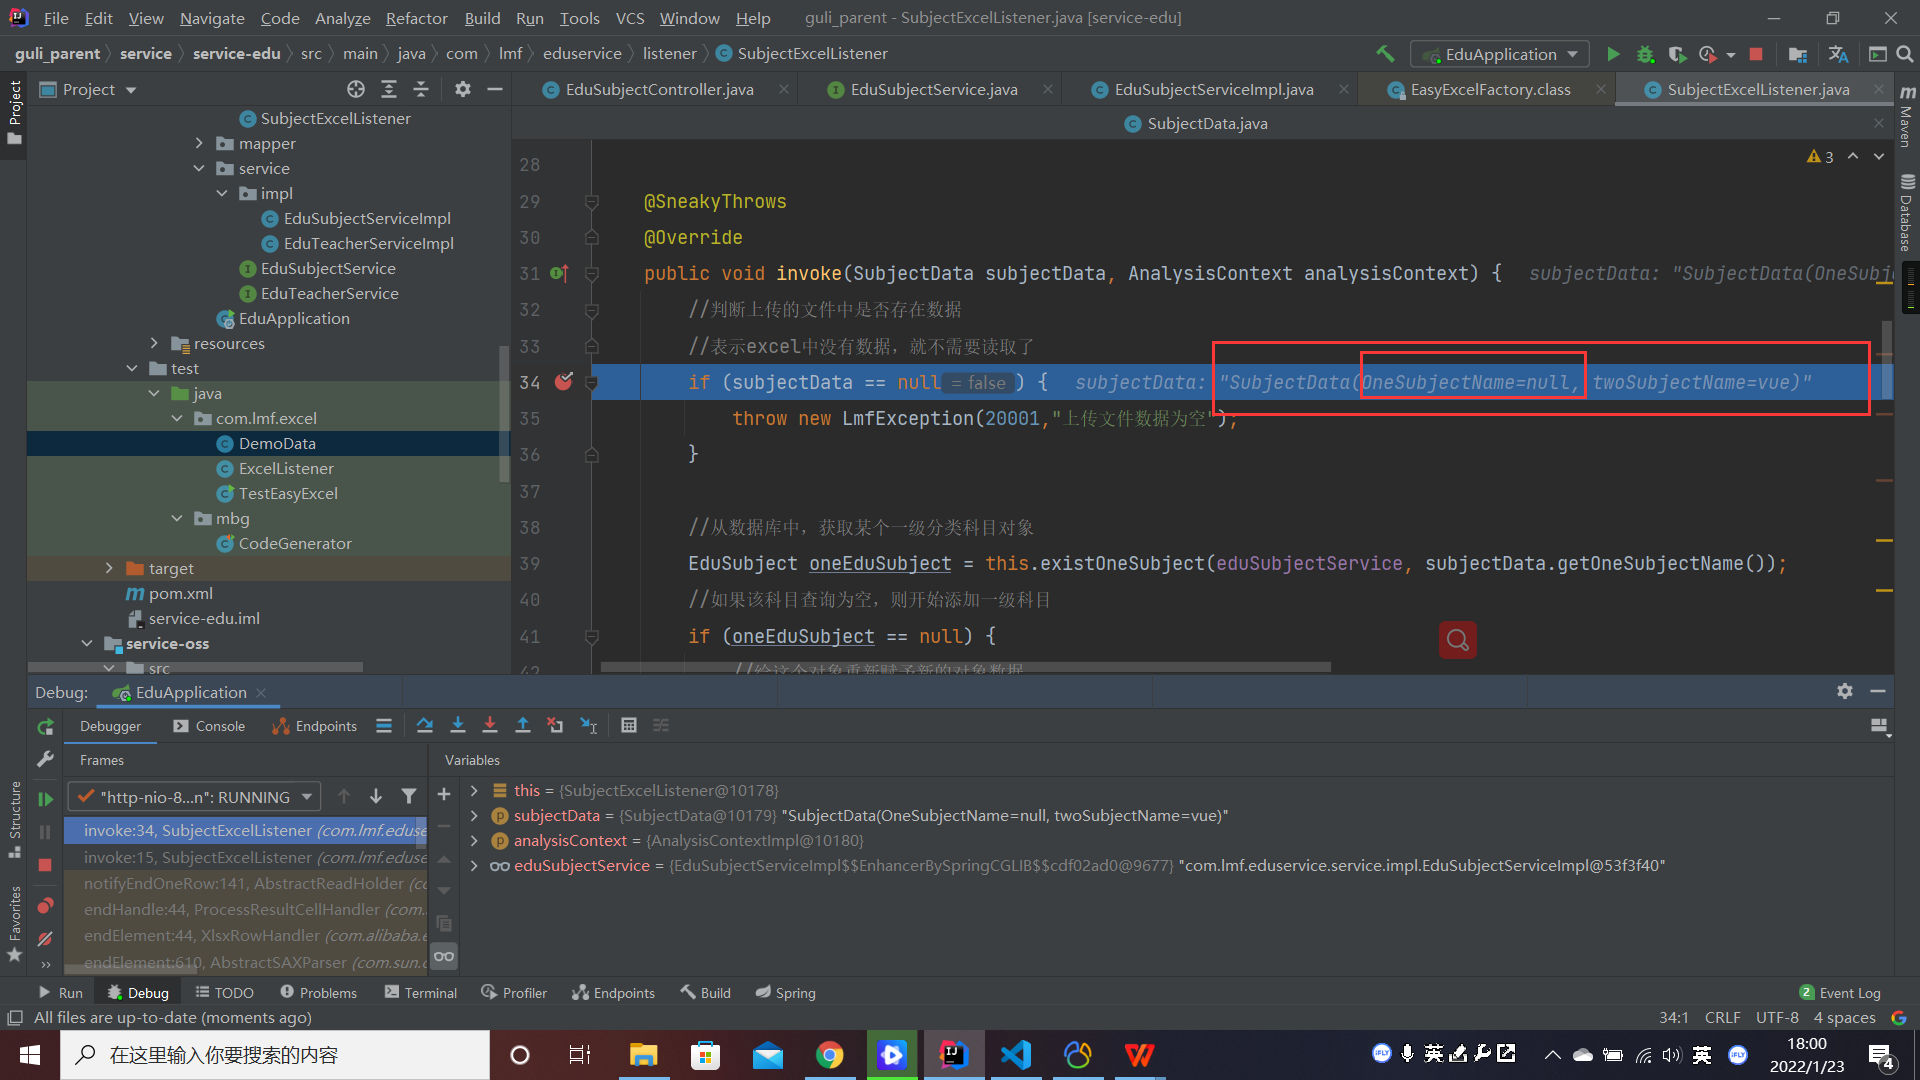Expand the subjectData variable

click(x=475, y=816)
